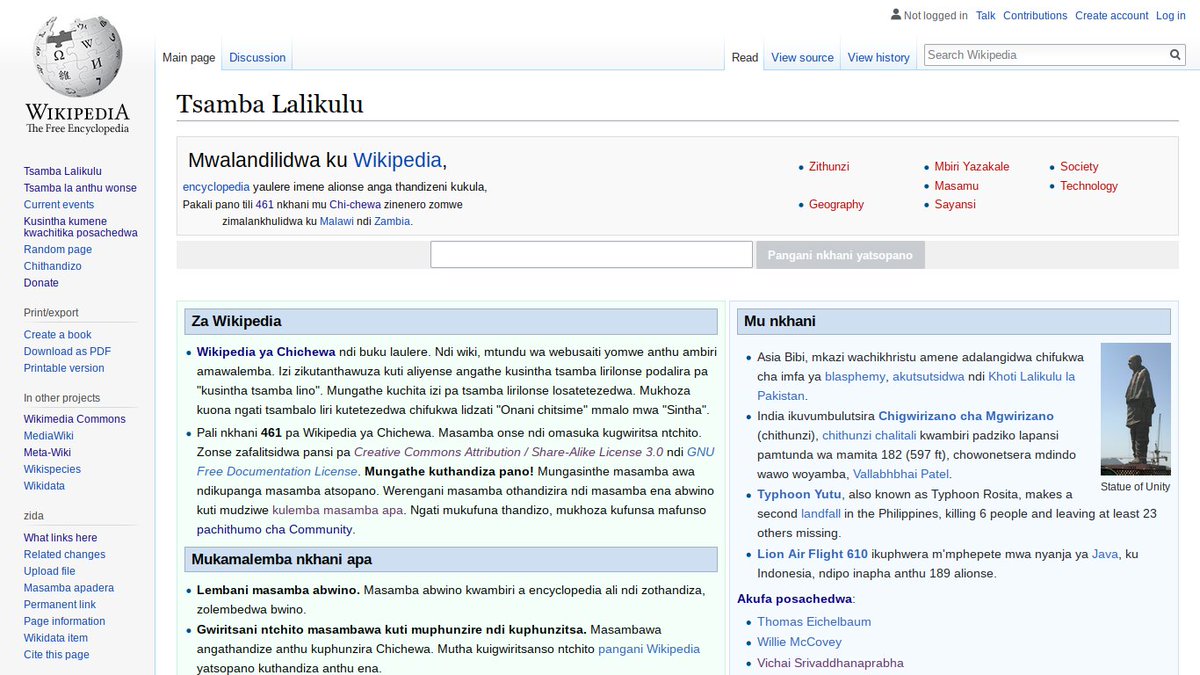Open the Geography category link

click(x=836, y=204)
